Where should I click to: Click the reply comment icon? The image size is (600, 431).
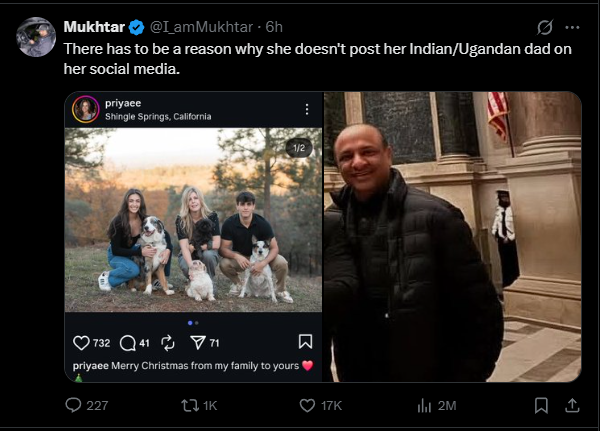tap(73, 405)
